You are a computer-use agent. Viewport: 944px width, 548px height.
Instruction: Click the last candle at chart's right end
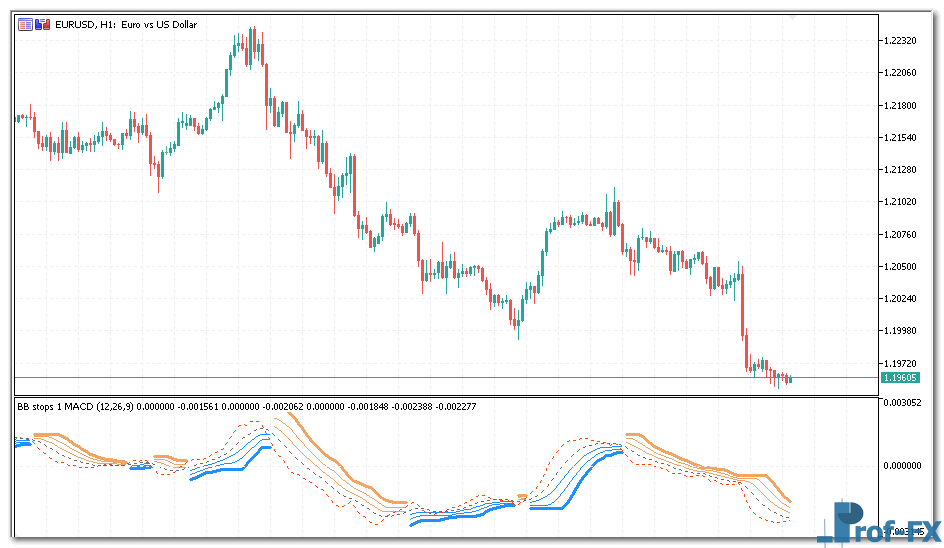pyautogui.click(x=789, y=378)
